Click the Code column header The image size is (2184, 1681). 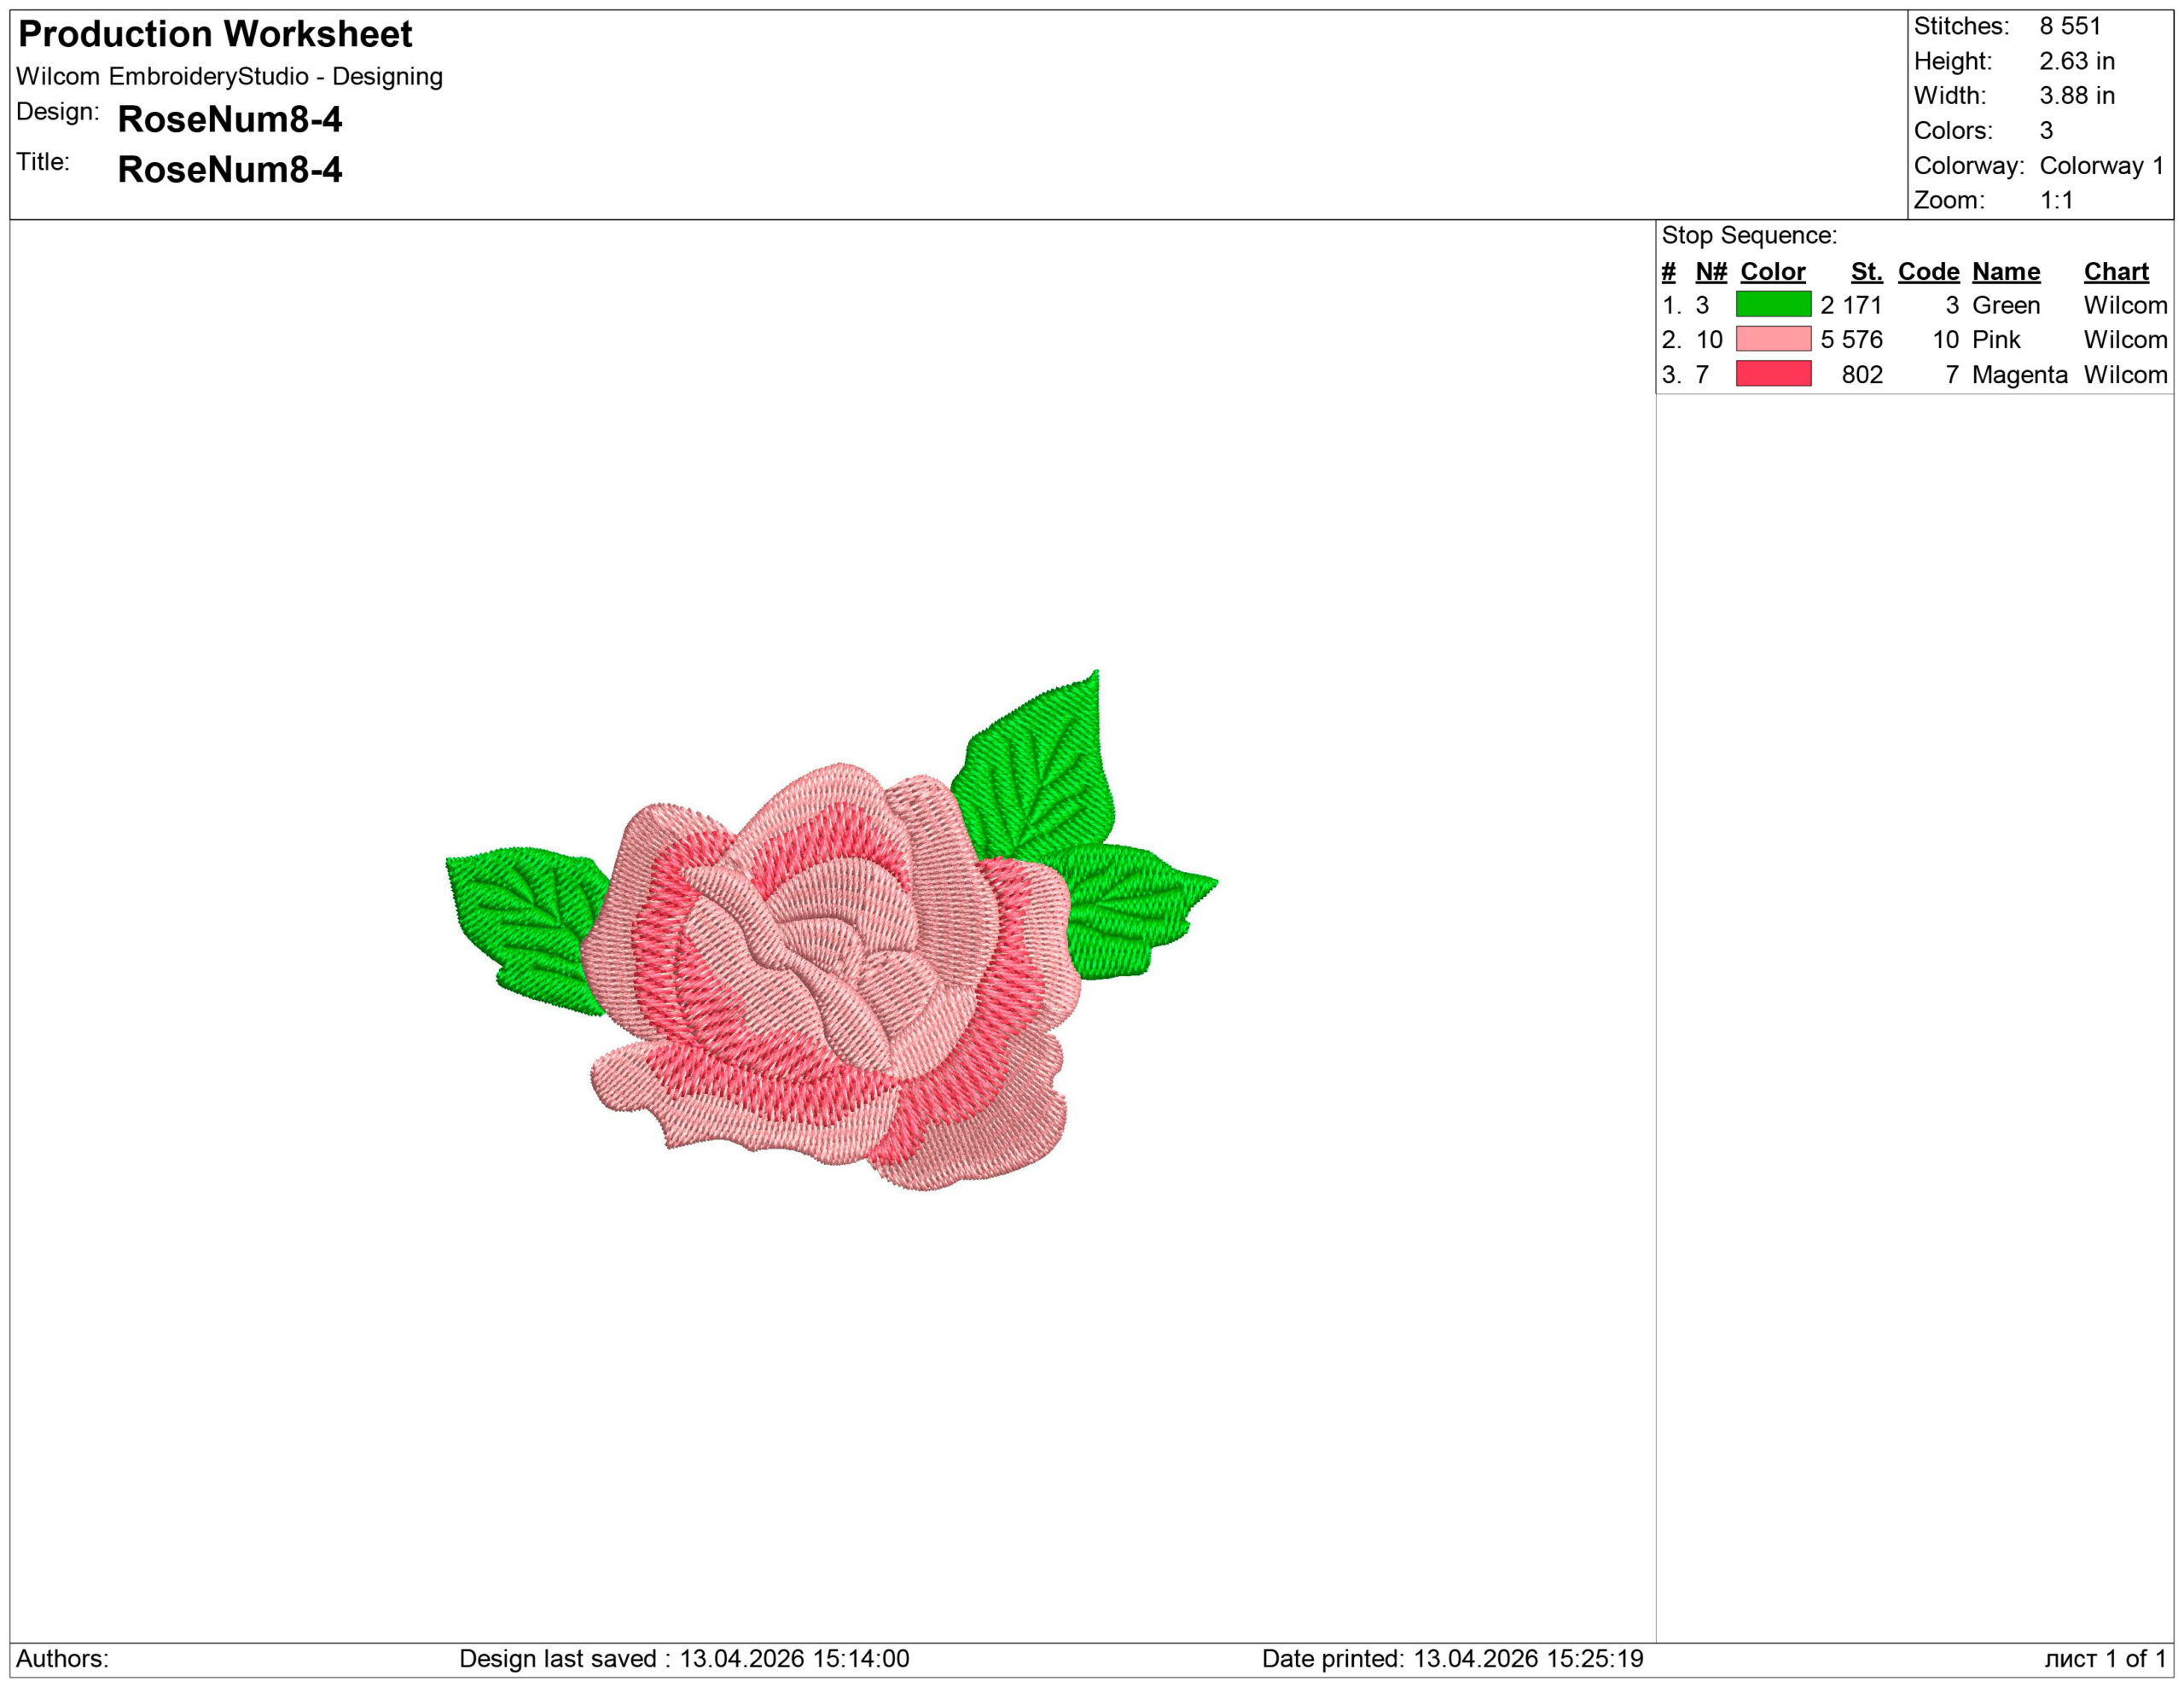pyautogui.click(x=1928, y=271)
